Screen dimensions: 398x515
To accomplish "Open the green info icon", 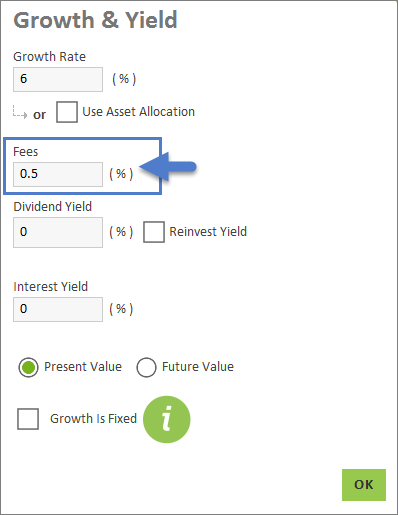I will point(167,419).
